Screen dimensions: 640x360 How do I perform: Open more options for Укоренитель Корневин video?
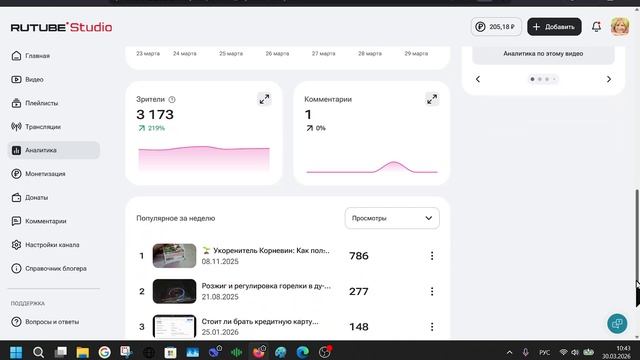[x=432, y=256]
